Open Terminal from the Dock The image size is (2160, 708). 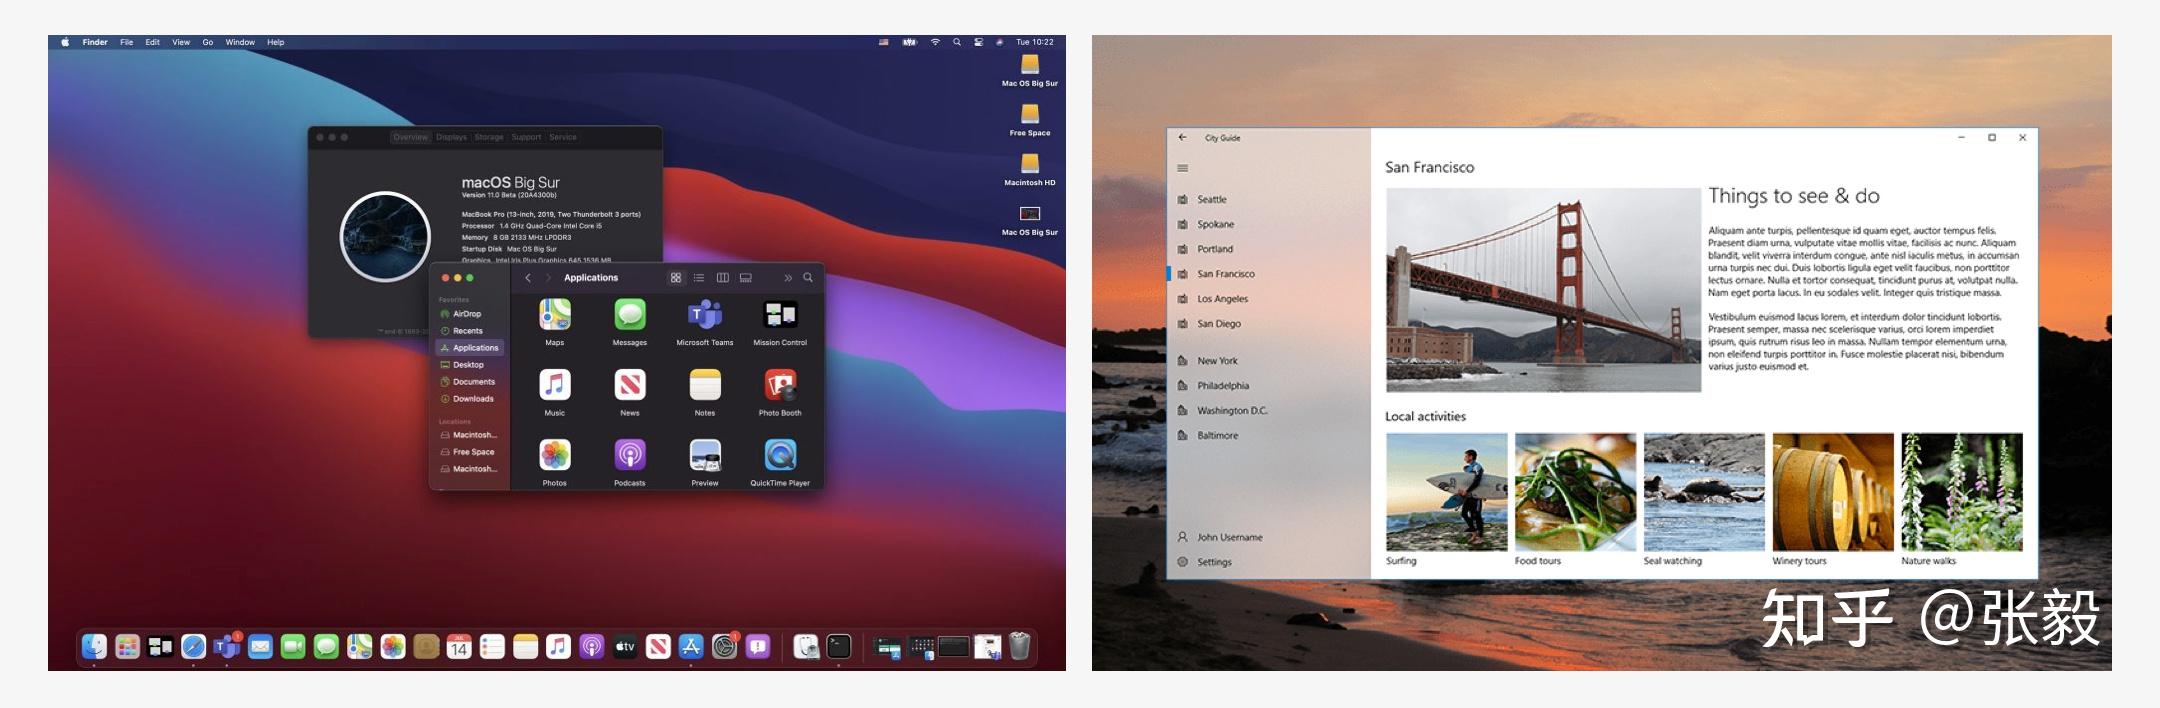(839, 647)
